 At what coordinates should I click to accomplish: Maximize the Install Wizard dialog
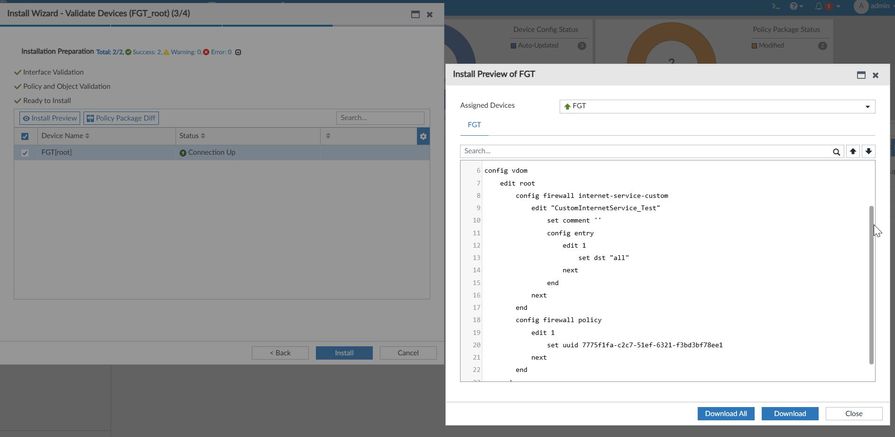pos(416,14)
